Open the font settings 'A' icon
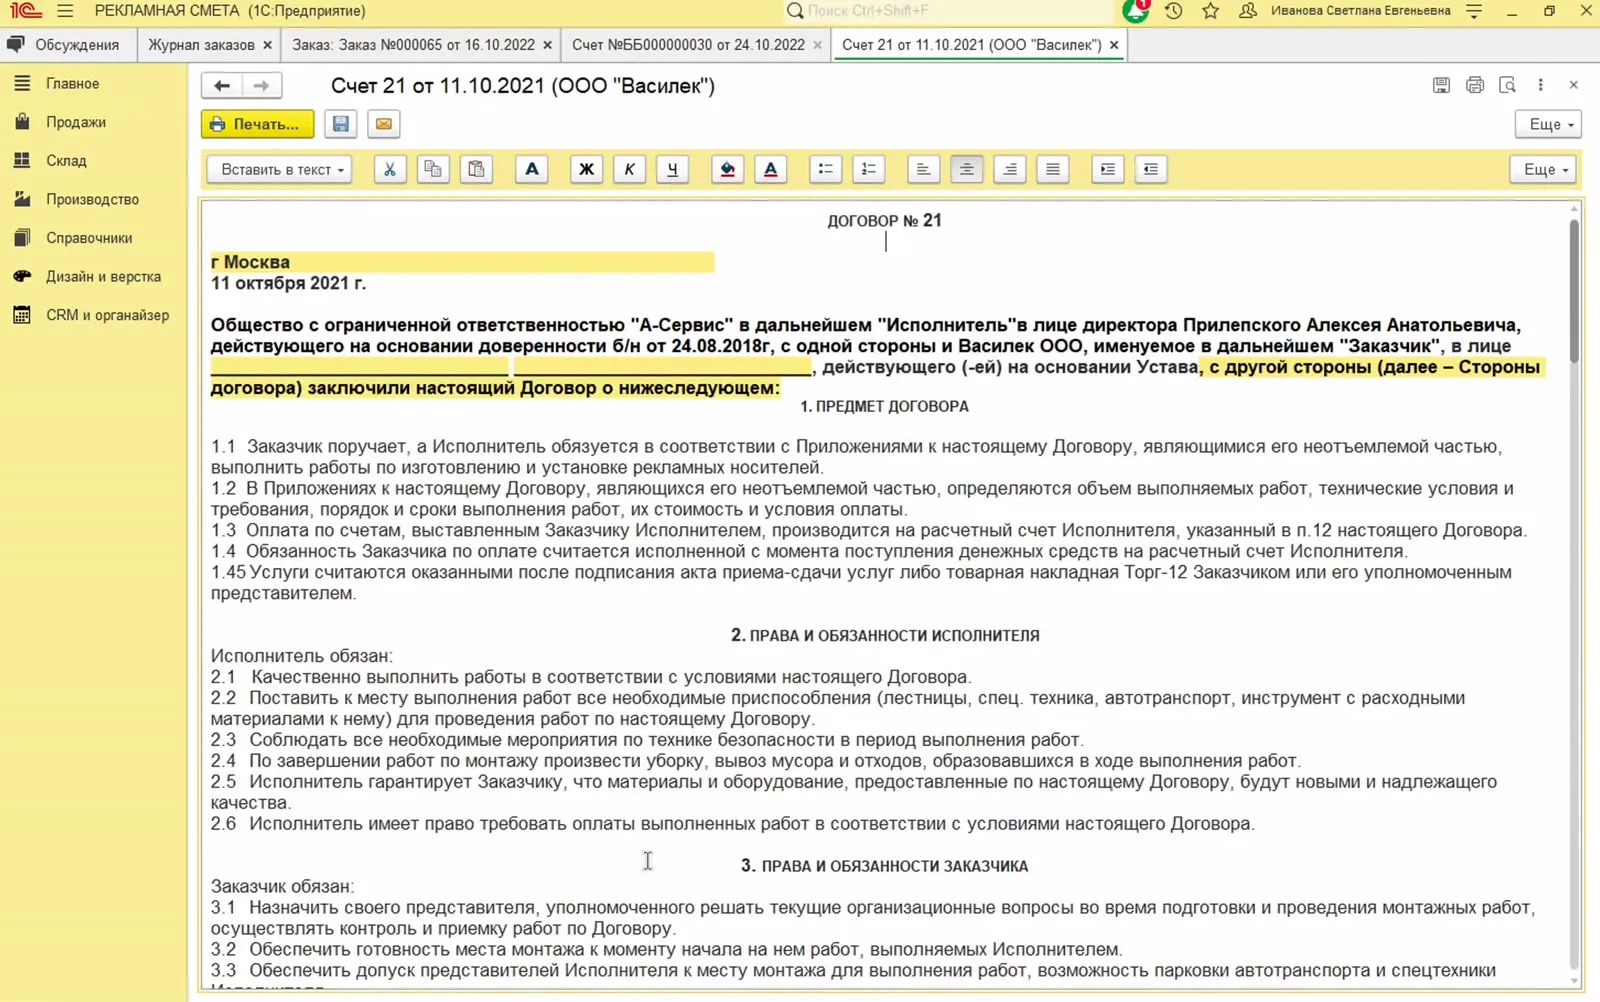Image resolution: width=1600 pixels, height=1002 pixels. point(532,169)
